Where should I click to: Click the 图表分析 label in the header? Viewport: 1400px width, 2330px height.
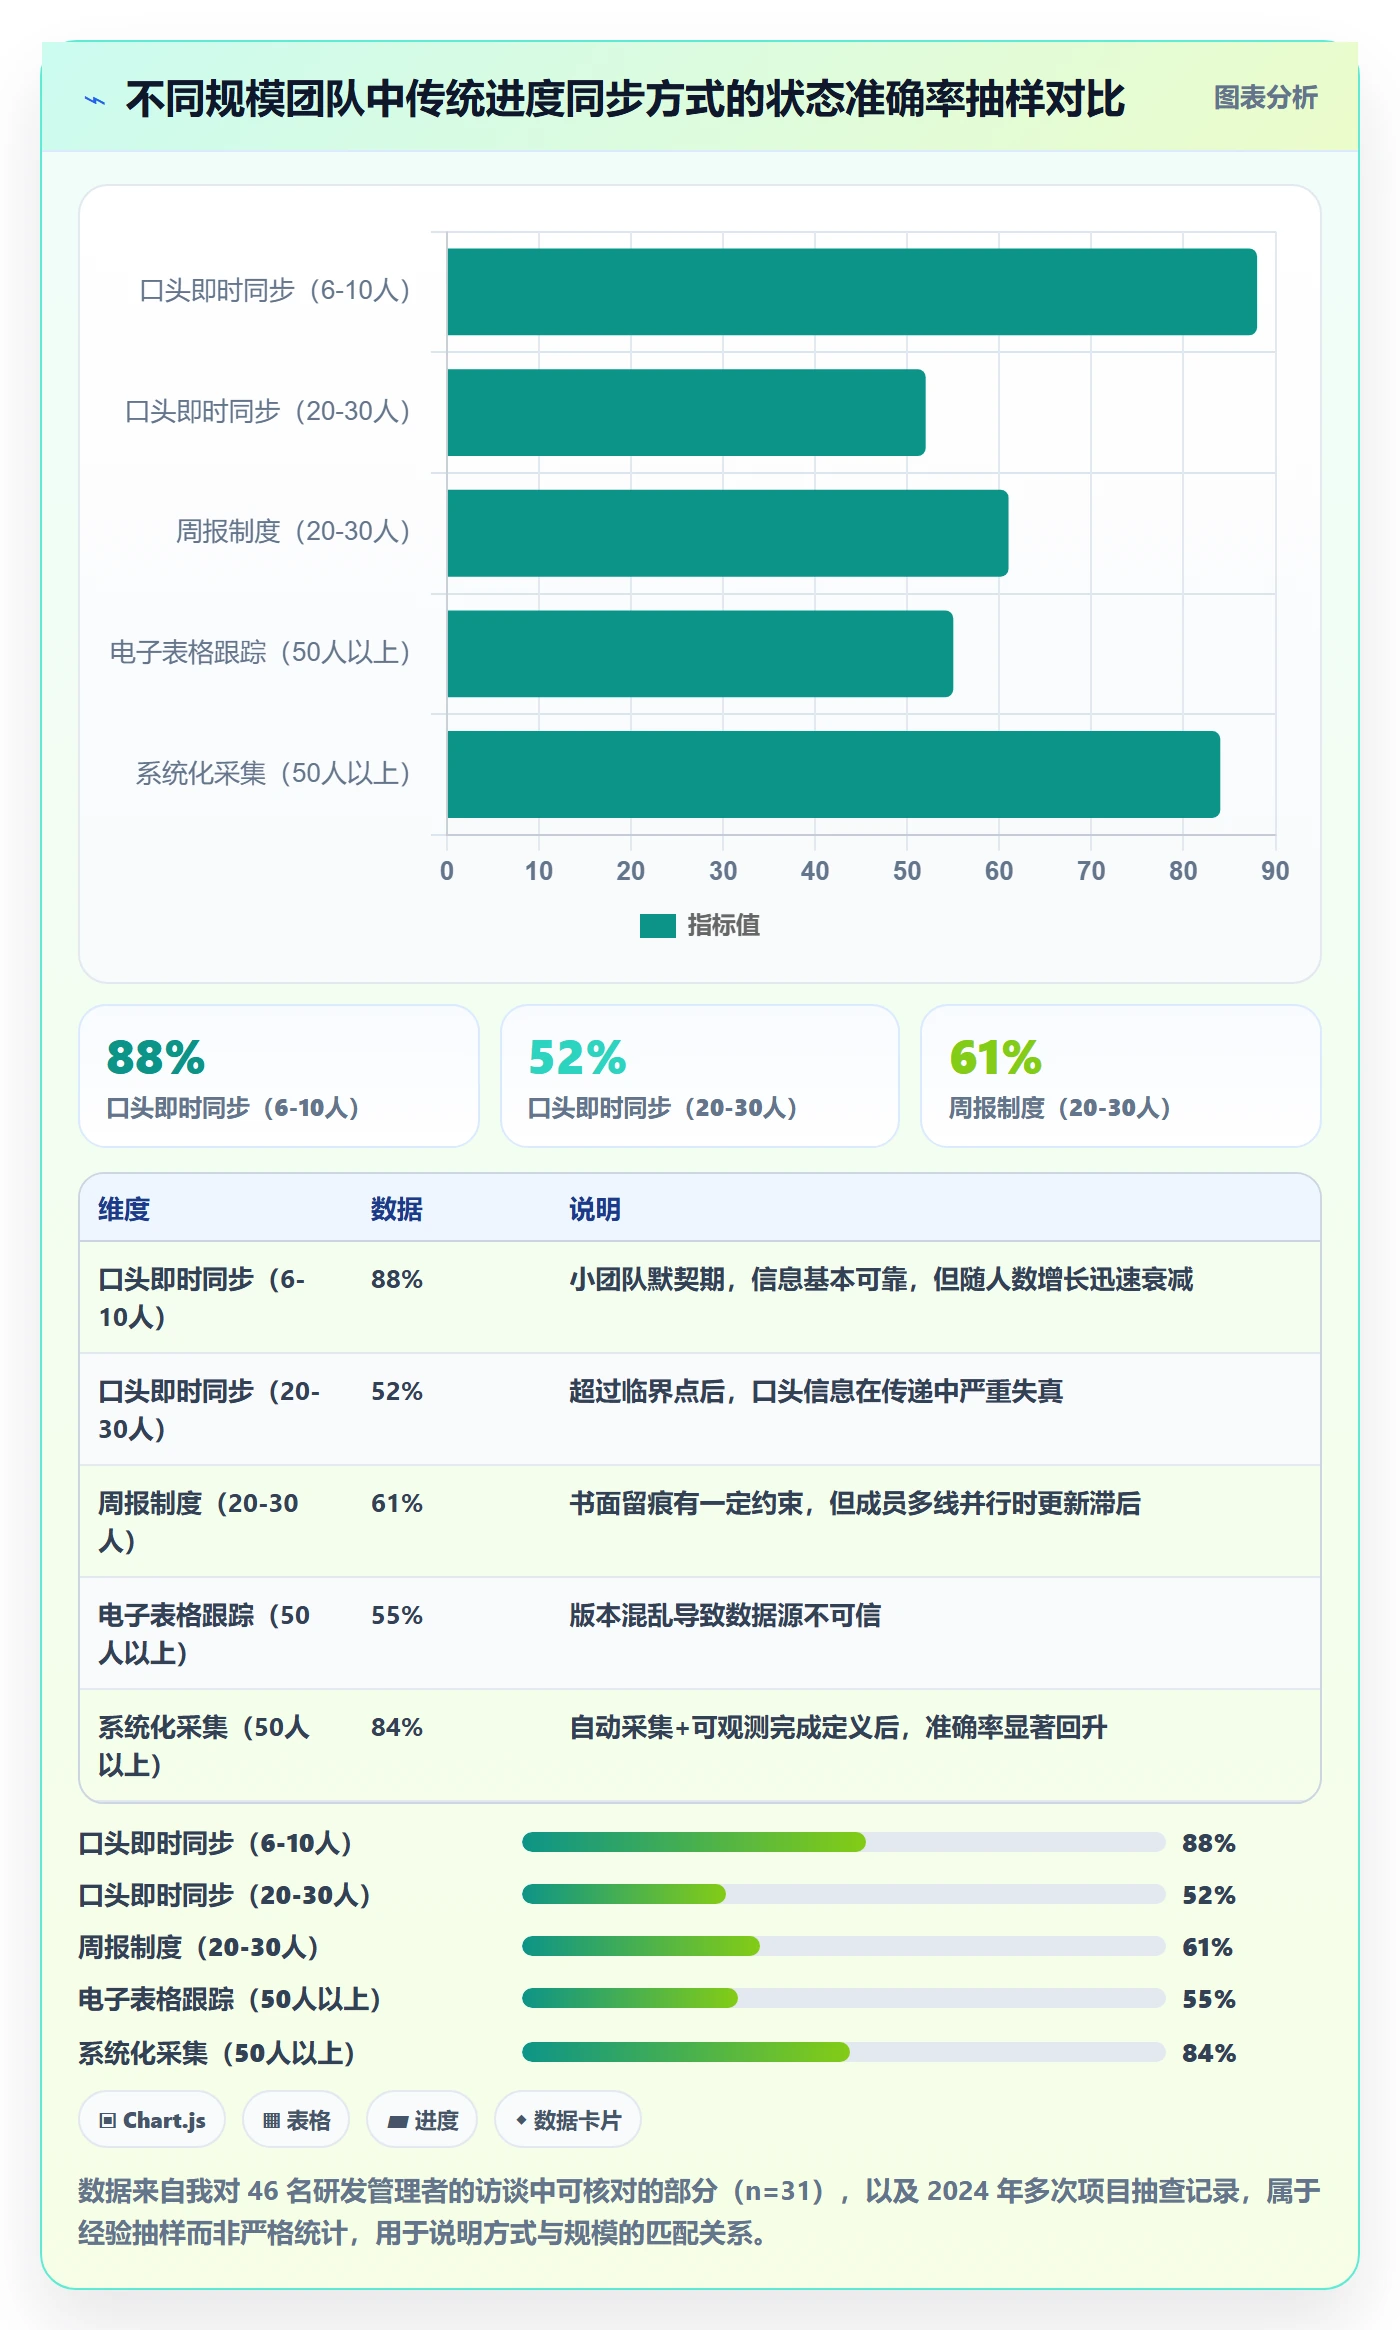[x=1265, y=98]
